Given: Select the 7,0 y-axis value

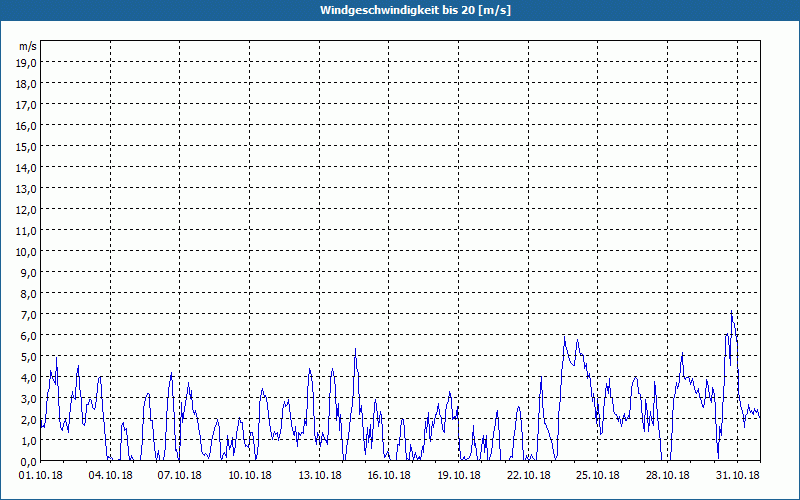Looking at the screenshot, I should 29,315.
